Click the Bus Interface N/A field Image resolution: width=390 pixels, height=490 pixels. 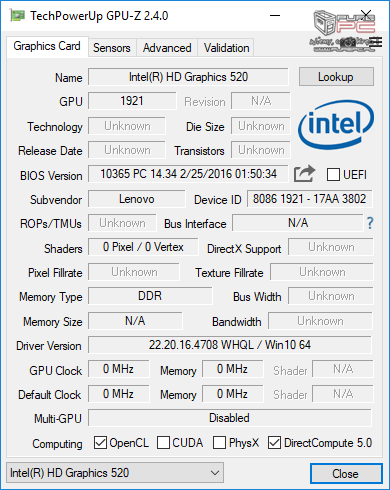[298, 223]
